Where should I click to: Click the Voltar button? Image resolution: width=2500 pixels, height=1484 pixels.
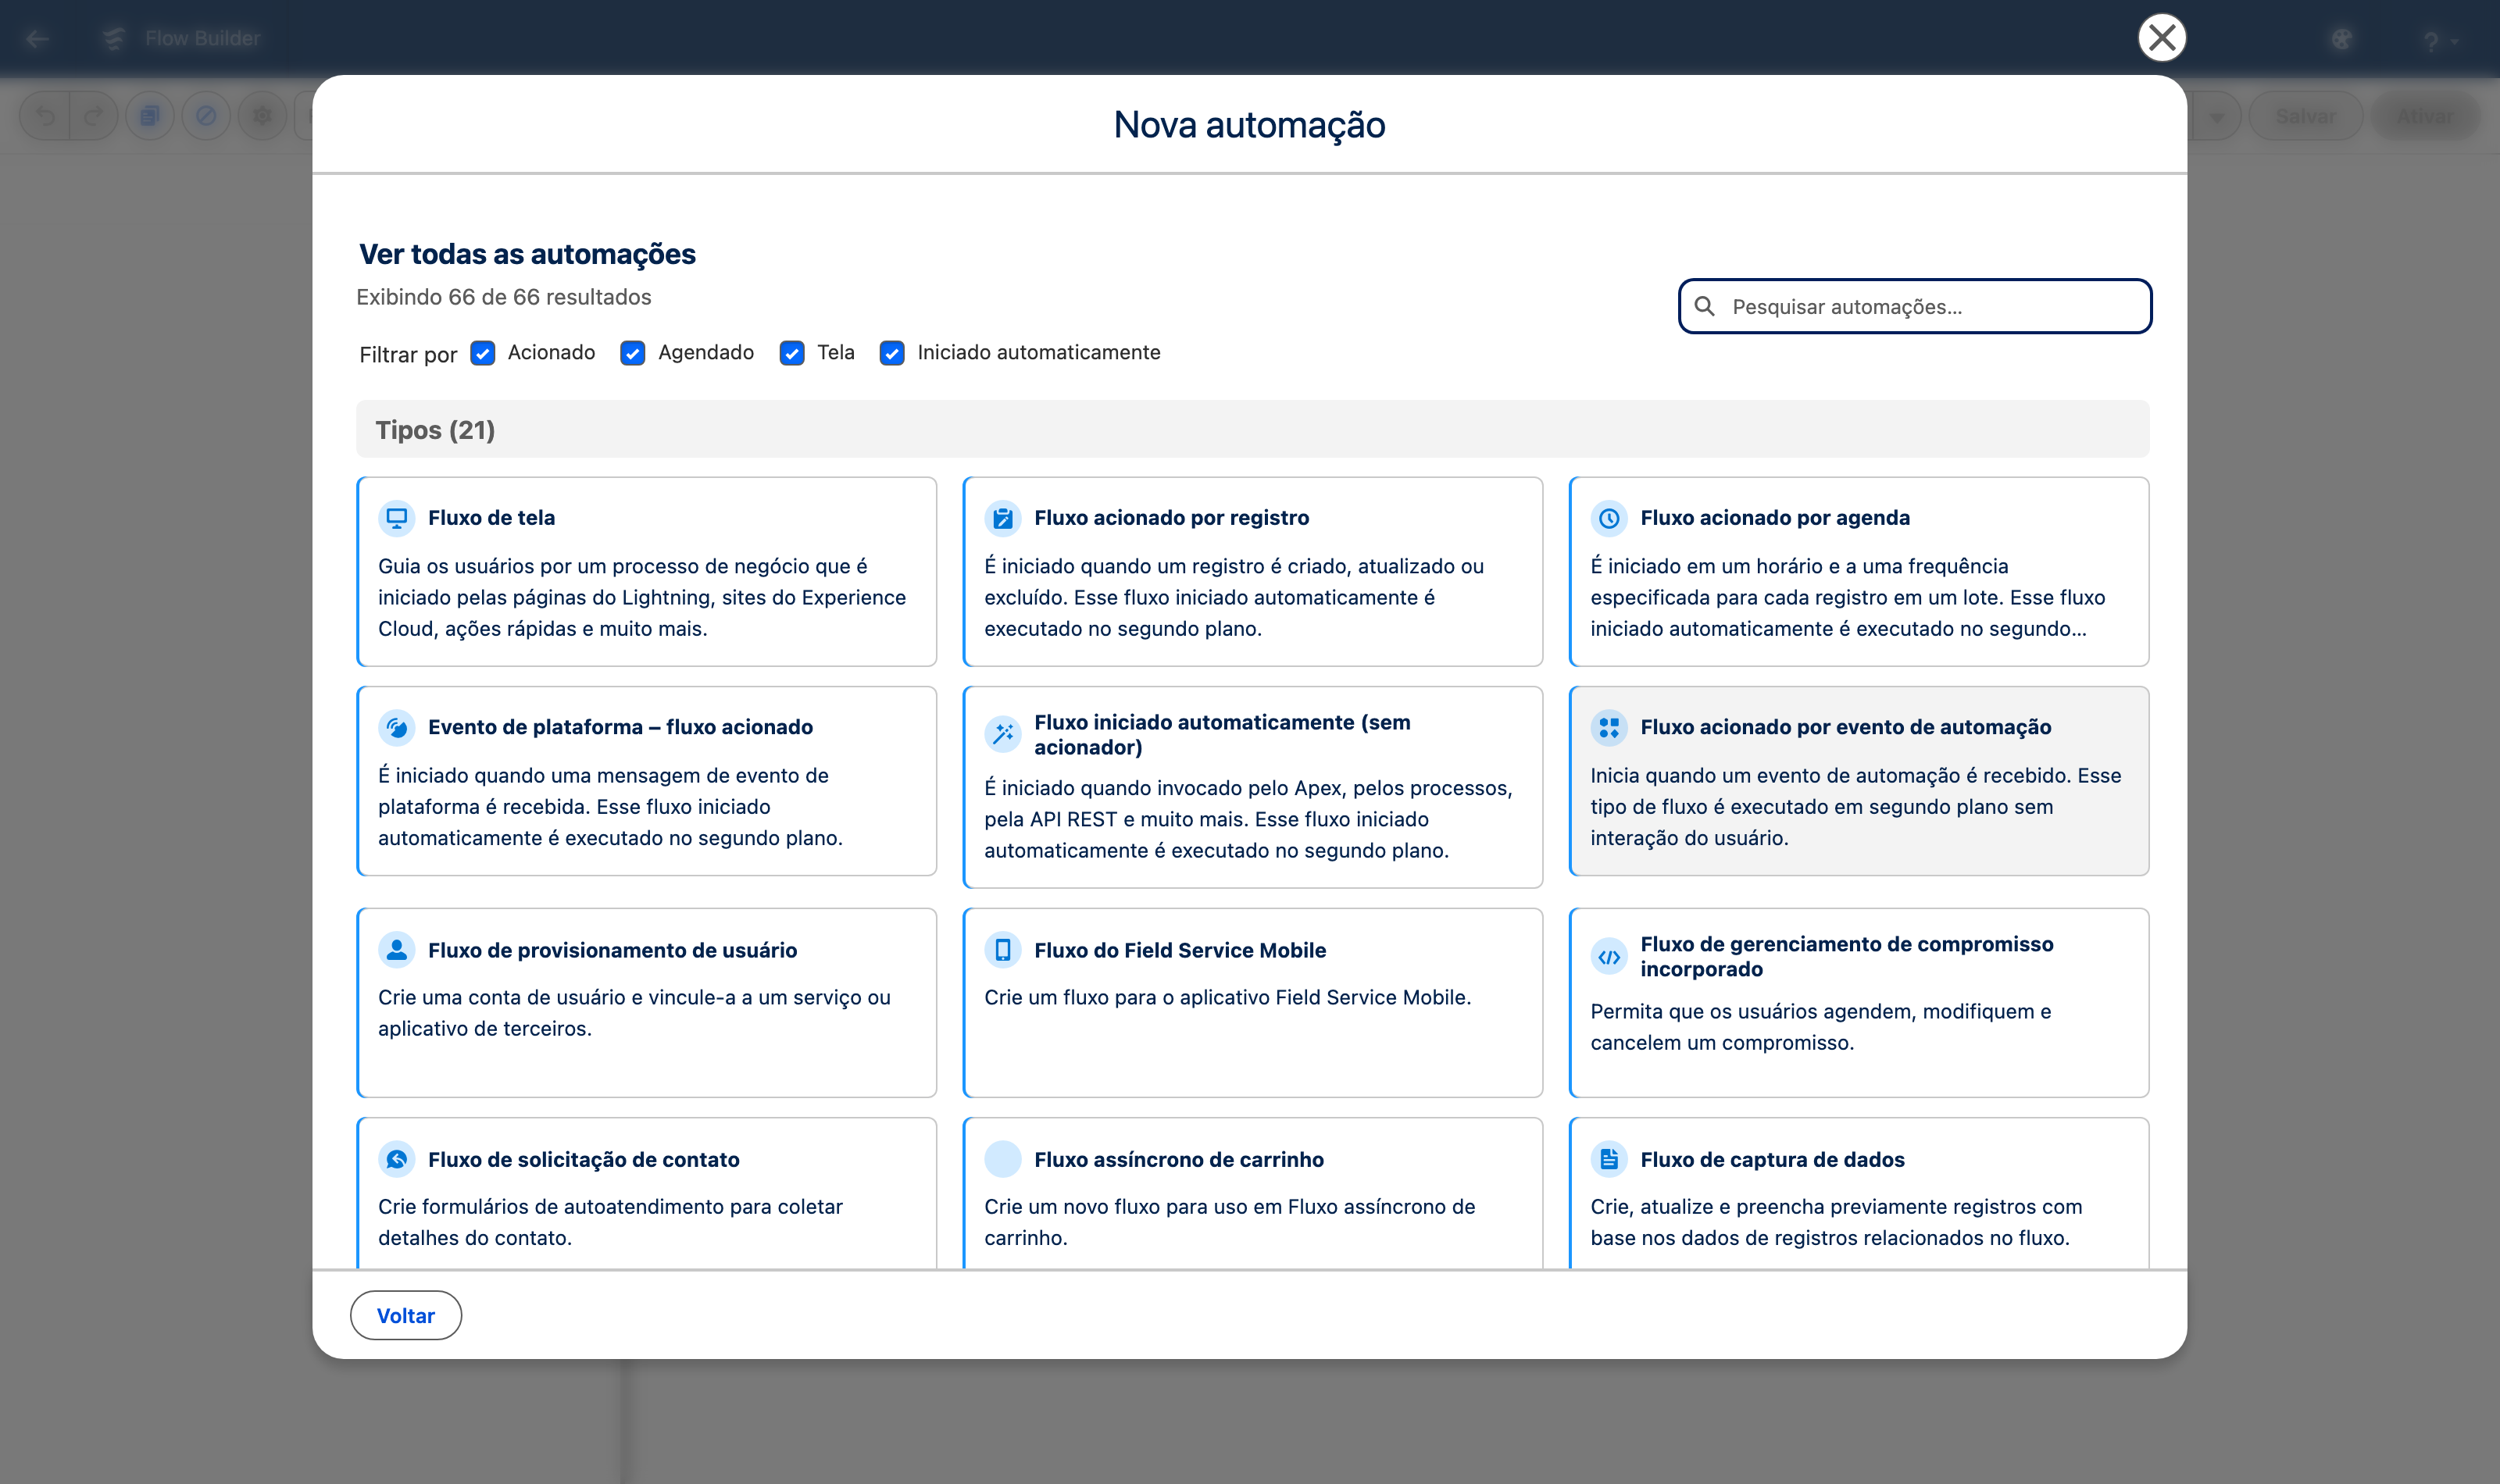pyautogui.click(x=406, y=1315)
